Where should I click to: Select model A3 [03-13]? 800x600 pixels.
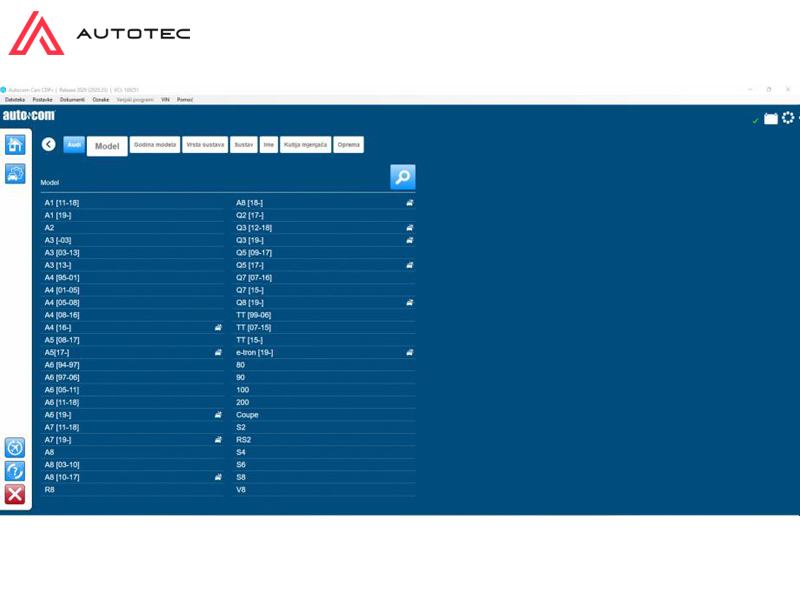[133, 253]
